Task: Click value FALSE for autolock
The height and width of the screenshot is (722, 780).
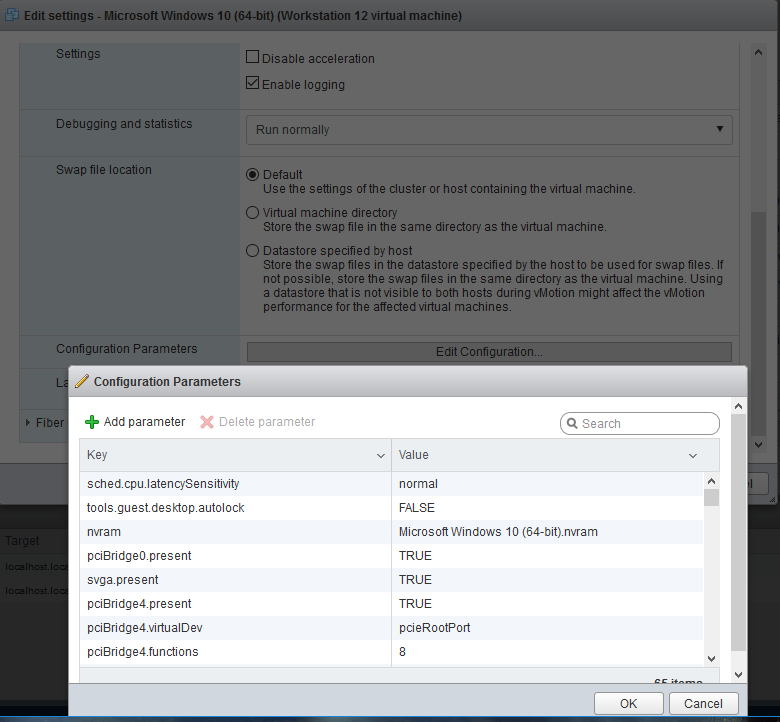Action: point(417,508)
